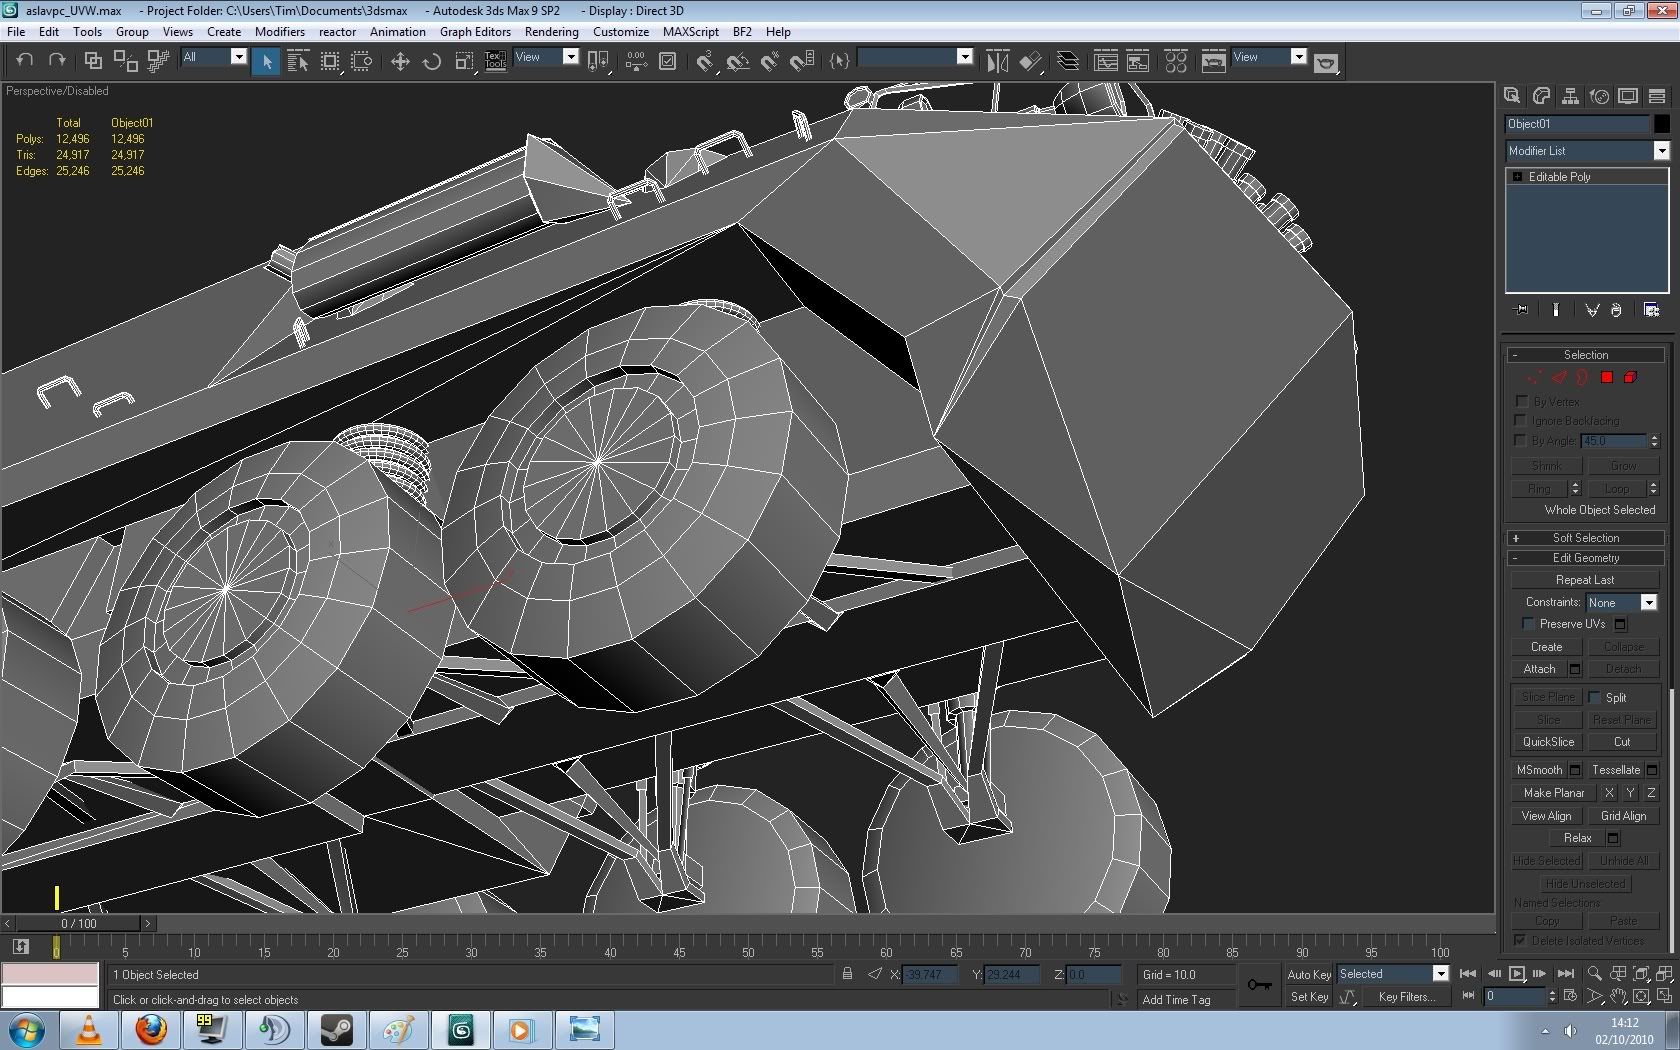Select Polygon sub-object level
Image resolution: width=1680 pixels, height=1050 pixels.
coord(1607,378)
